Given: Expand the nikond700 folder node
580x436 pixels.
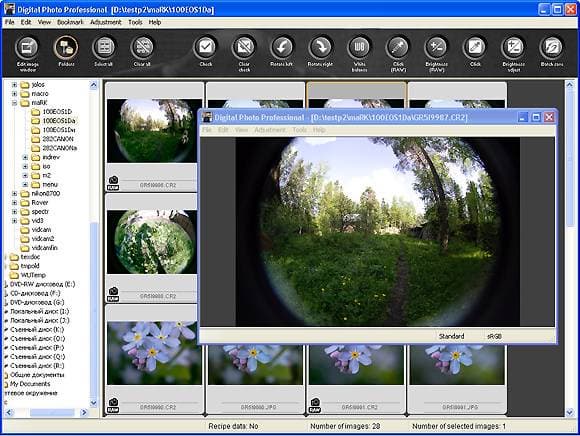Looking at the screenshot, I should click(x=14, y=193).
